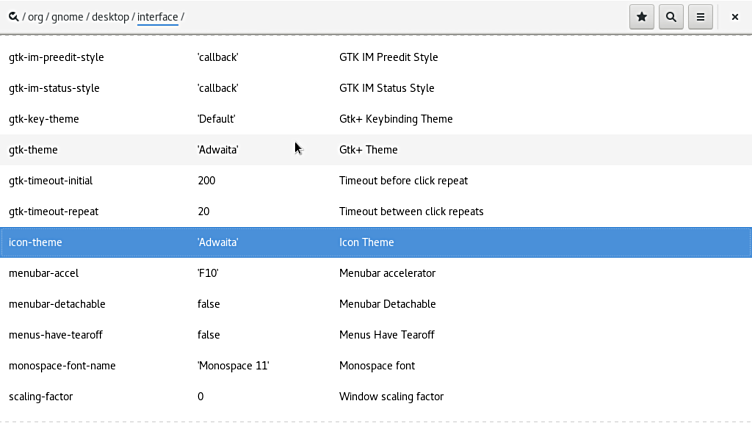Open the monospace-font-name key

coord(62,366)
